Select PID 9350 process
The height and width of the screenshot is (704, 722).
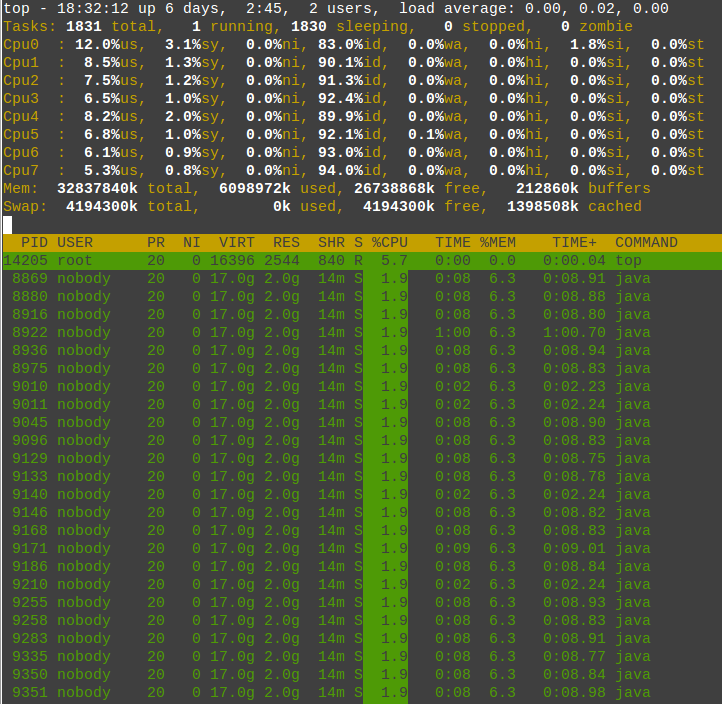tap(361, 674)
